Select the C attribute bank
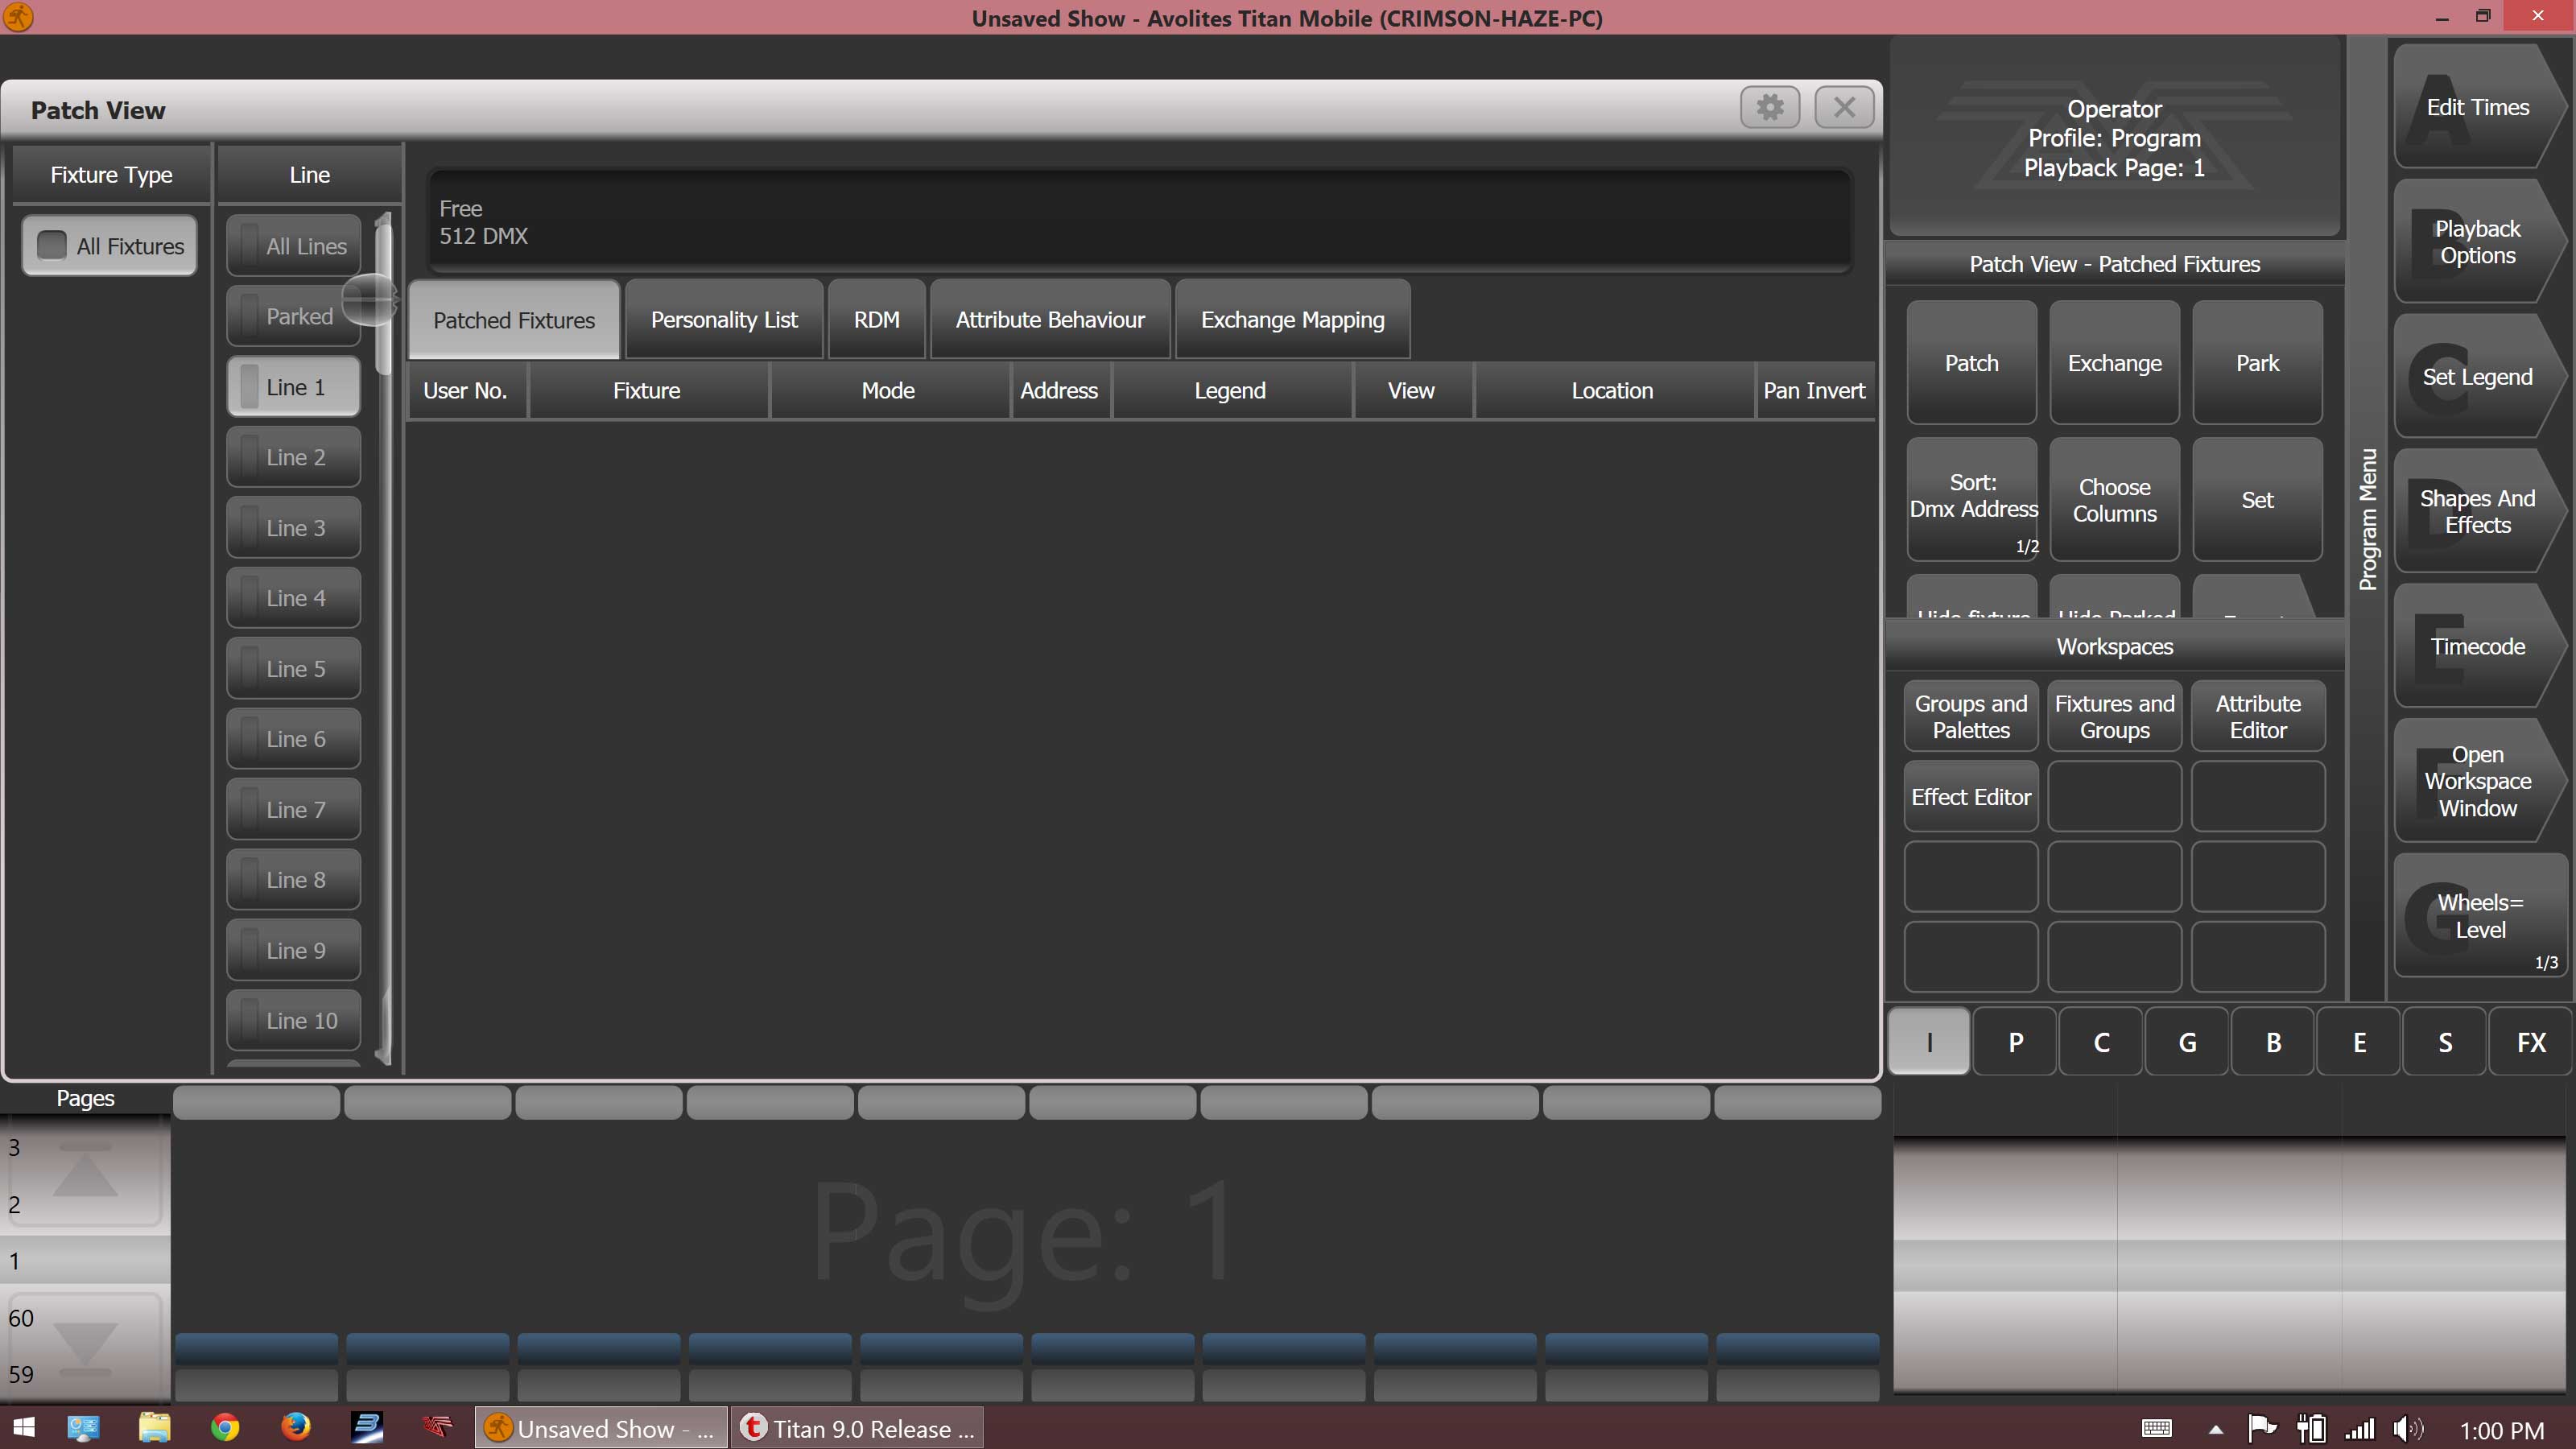Image resolution: width=2576 pixels, height=1449 pixels. pyautogui.click(x=2101, y=1042)
